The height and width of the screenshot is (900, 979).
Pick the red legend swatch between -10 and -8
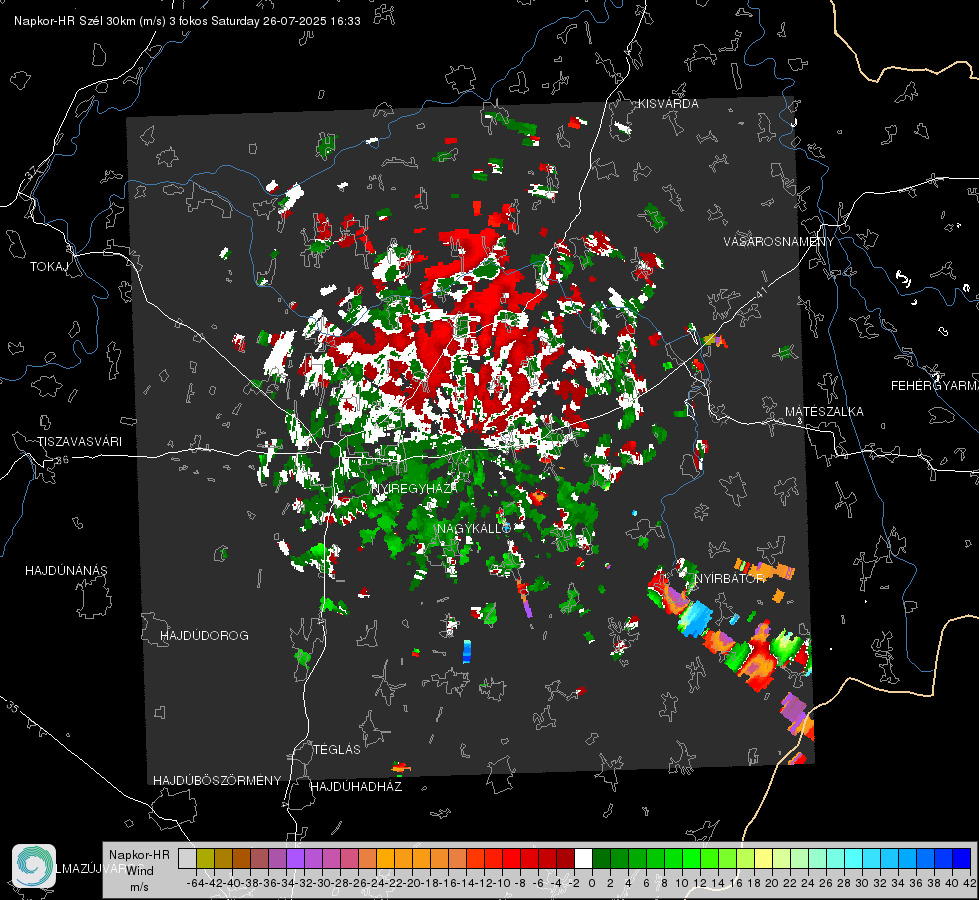point(511,858)
